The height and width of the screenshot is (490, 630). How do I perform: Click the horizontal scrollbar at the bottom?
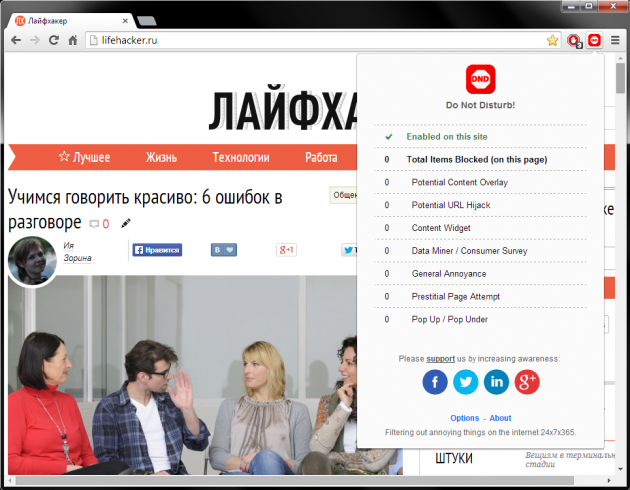click(x=295, y=480)
